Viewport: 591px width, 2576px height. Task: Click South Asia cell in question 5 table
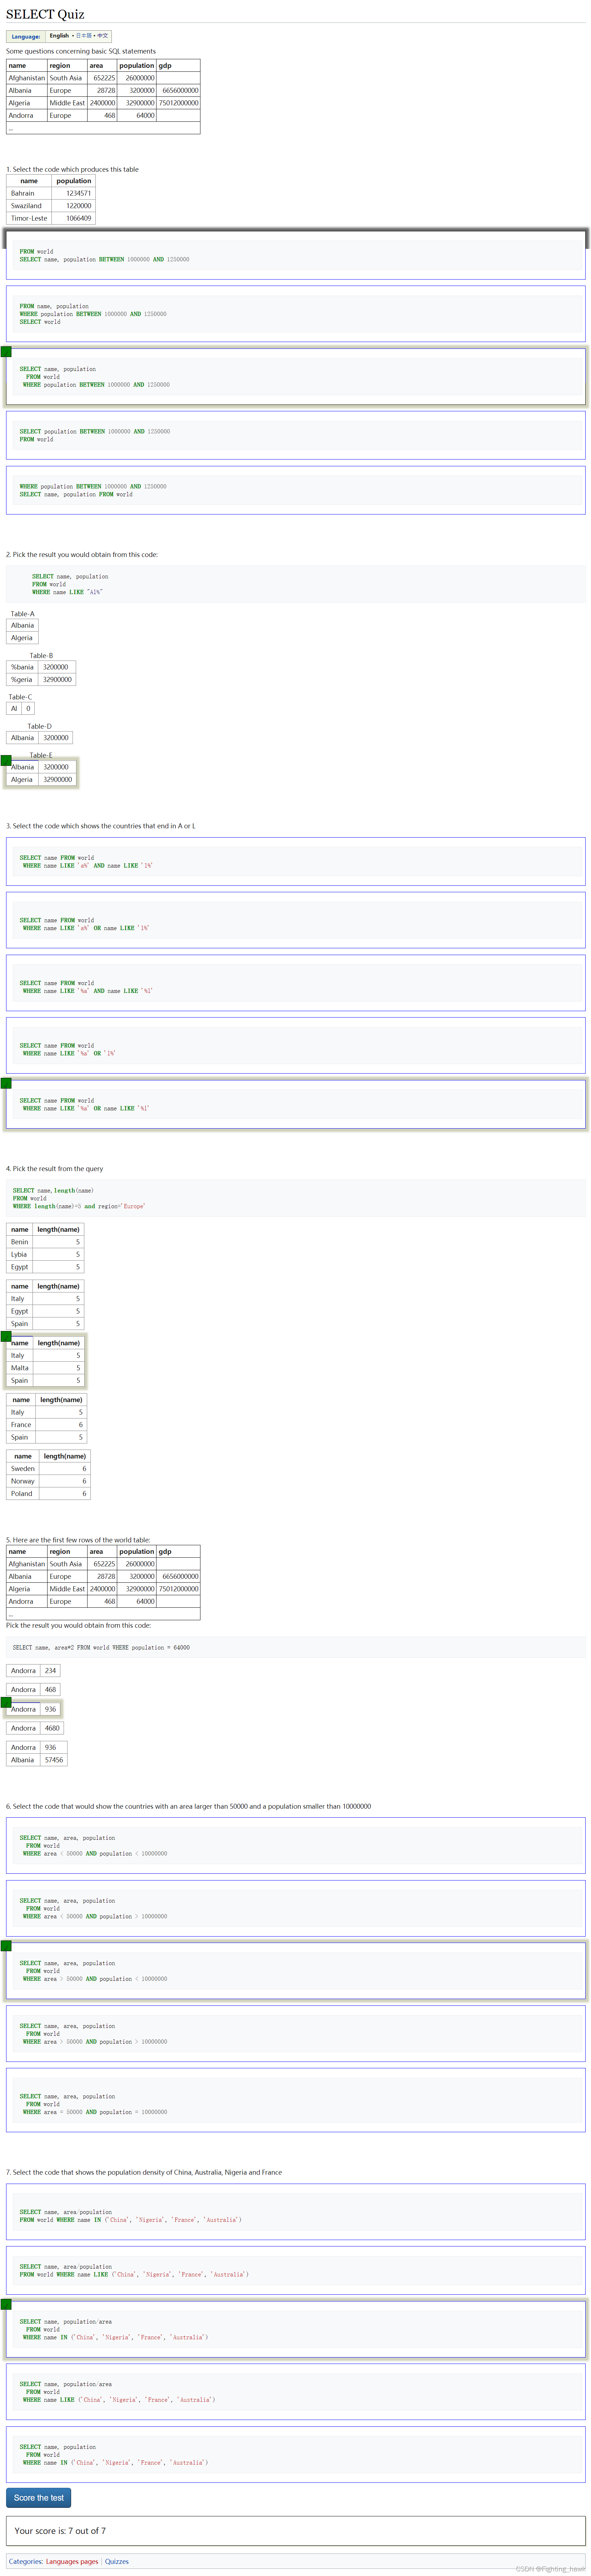(x=67, y=1564)
